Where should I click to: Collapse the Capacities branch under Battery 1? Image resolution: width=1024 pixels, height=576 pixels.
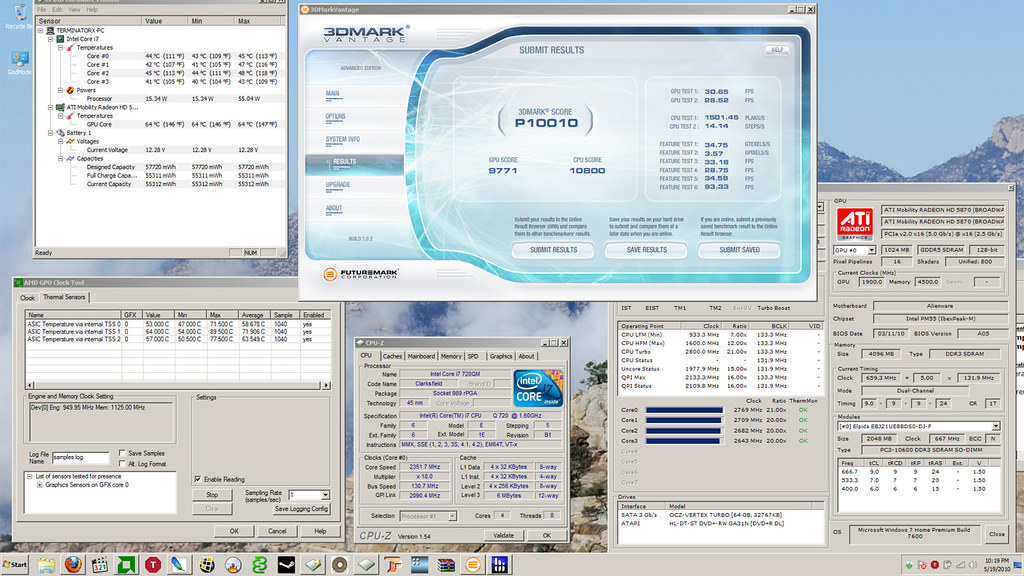point(60,158)
